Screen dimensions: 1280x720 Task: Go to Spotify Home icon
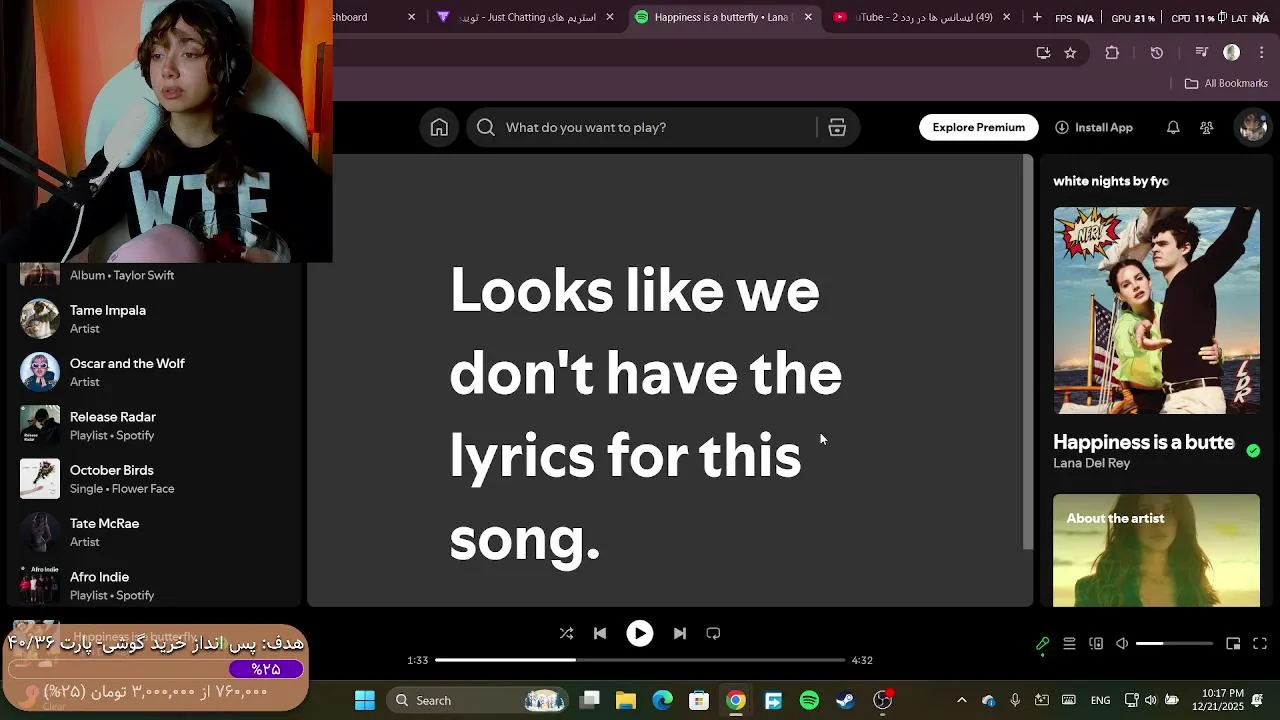coord(439,127)
